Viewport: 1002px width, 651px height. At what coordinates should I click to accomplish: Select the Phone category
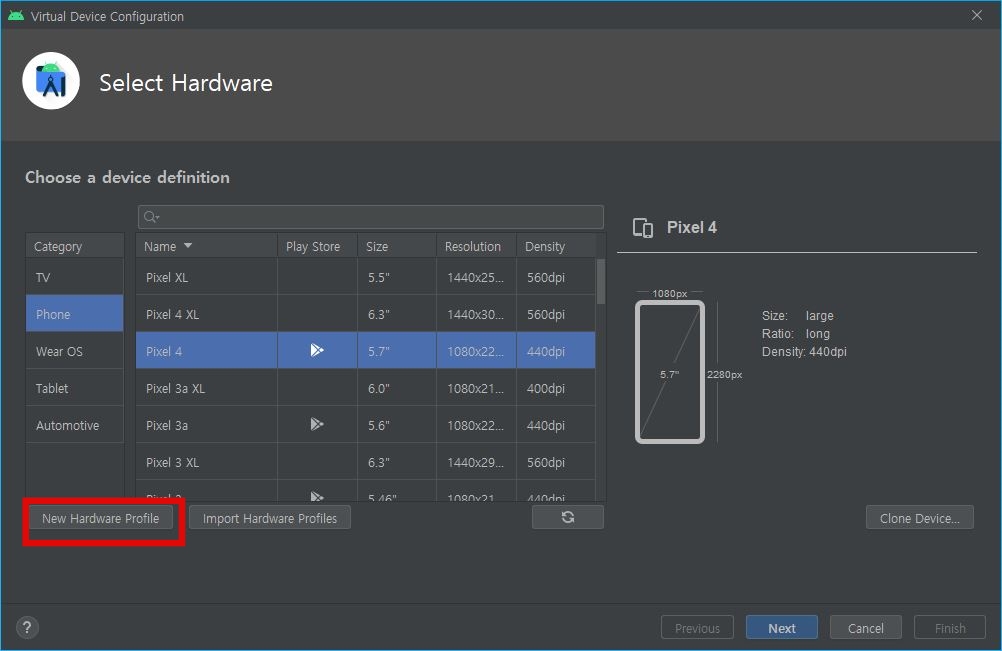point(75,314)
